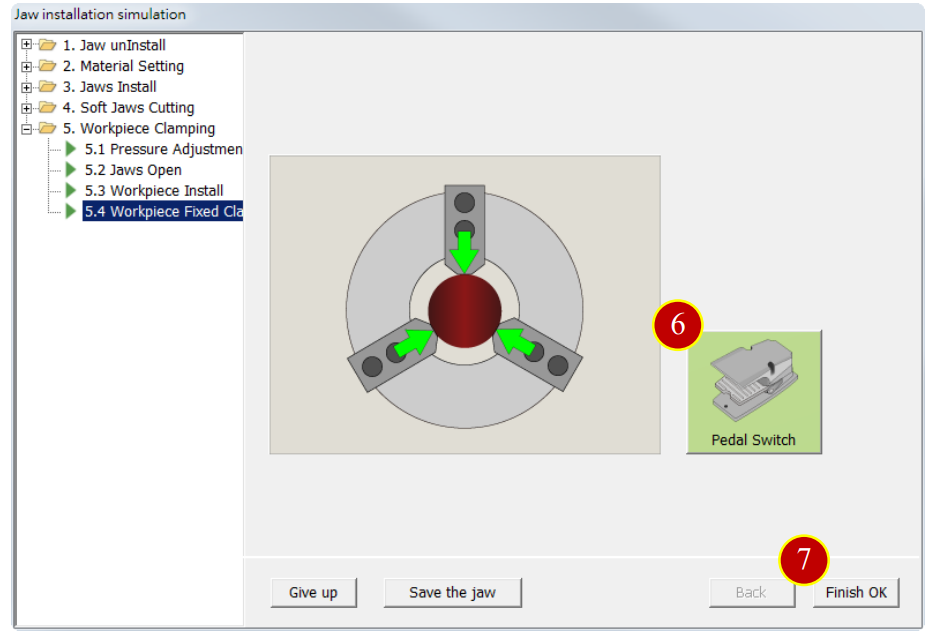The image size is (945, 641).
Task: Click the folder icon of Jaws Install
Action: (x=47, y=87)
